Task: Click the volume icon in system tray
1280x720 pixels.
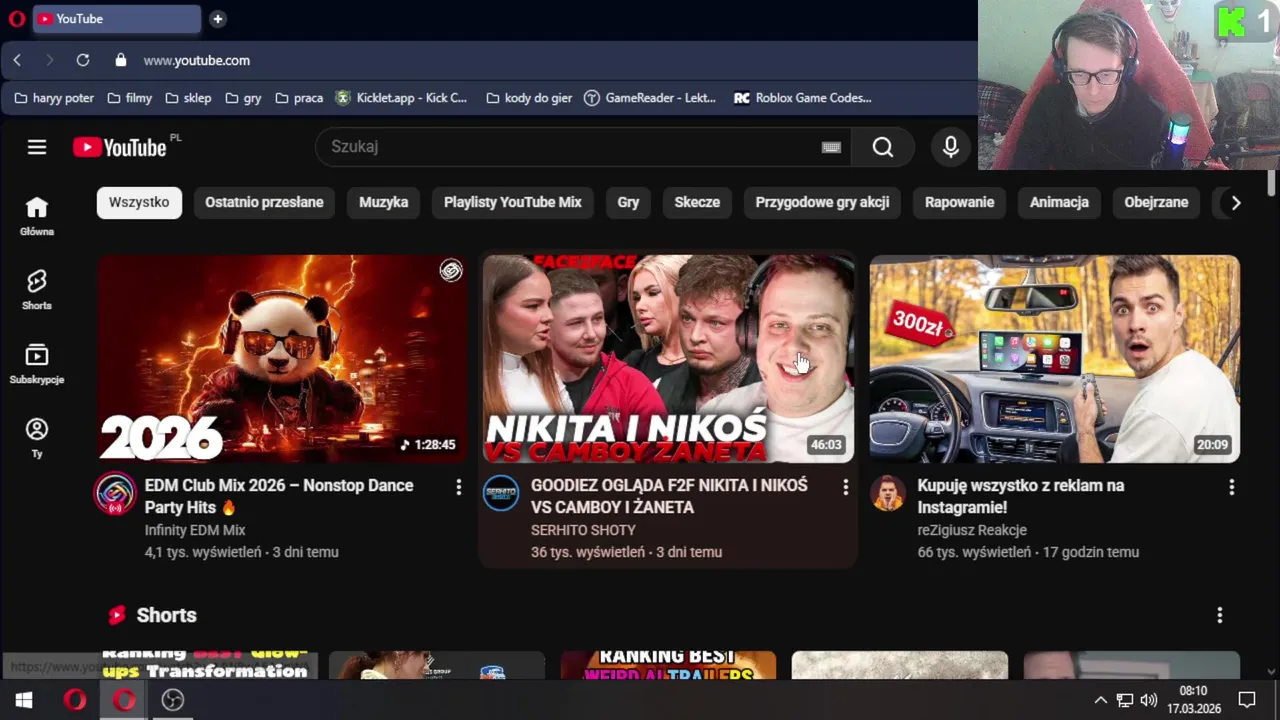Action: pyautogui.click(x=1148, y=700)
